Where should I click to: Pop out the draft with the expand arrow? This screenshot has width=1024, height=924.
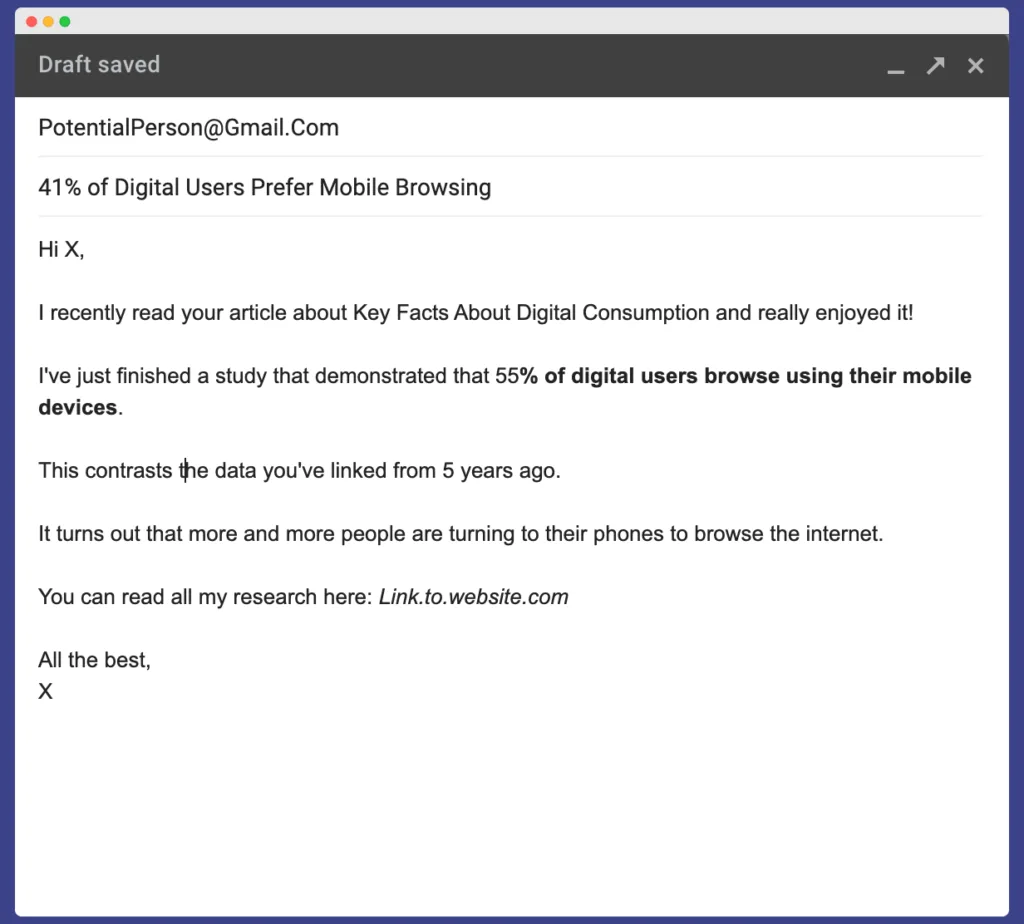(936, 65)
